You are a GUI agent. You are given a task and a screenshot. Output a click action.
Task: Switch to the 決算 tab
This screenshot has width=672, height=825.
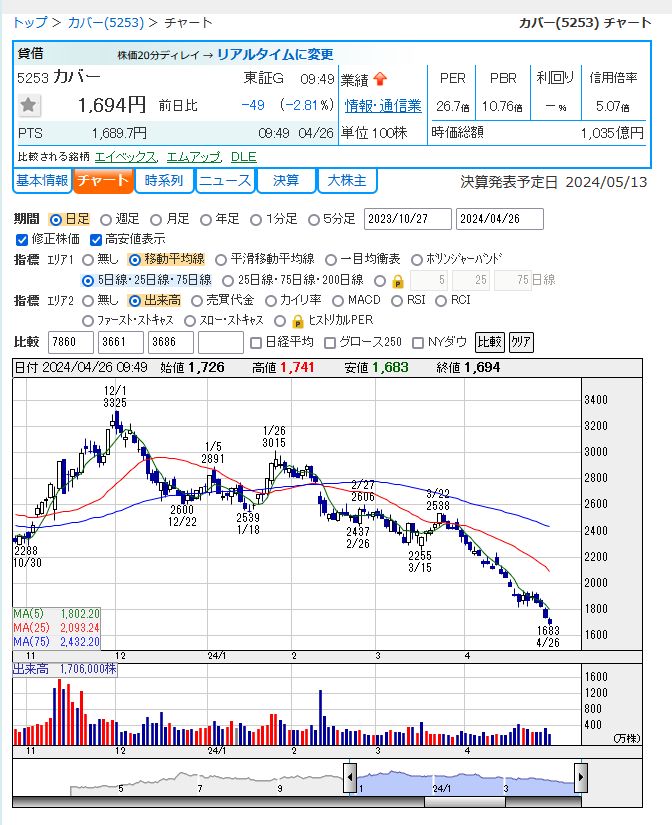[286, 181]
